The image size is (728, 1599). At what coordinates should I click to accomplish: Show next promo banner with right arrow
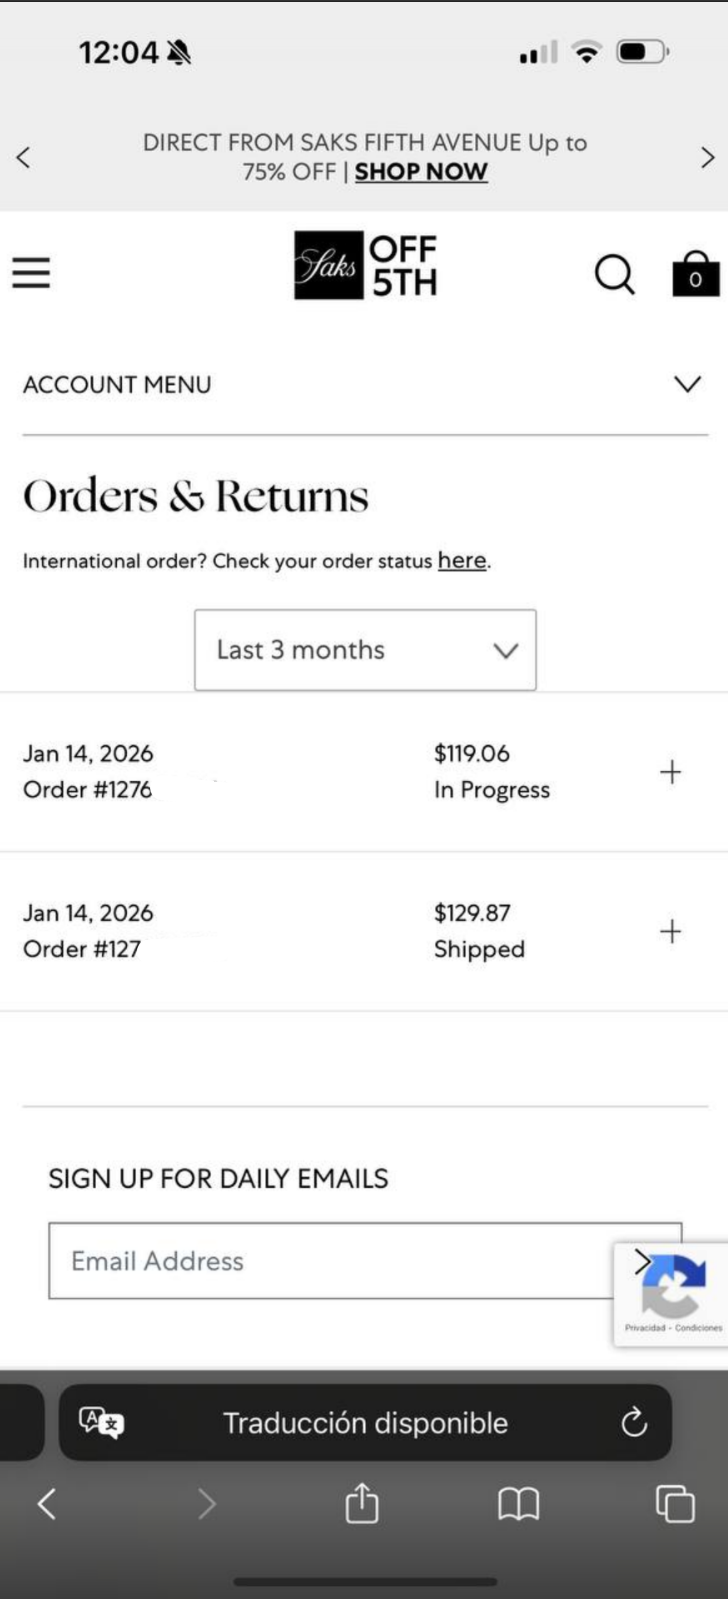[x=707, y=157]
